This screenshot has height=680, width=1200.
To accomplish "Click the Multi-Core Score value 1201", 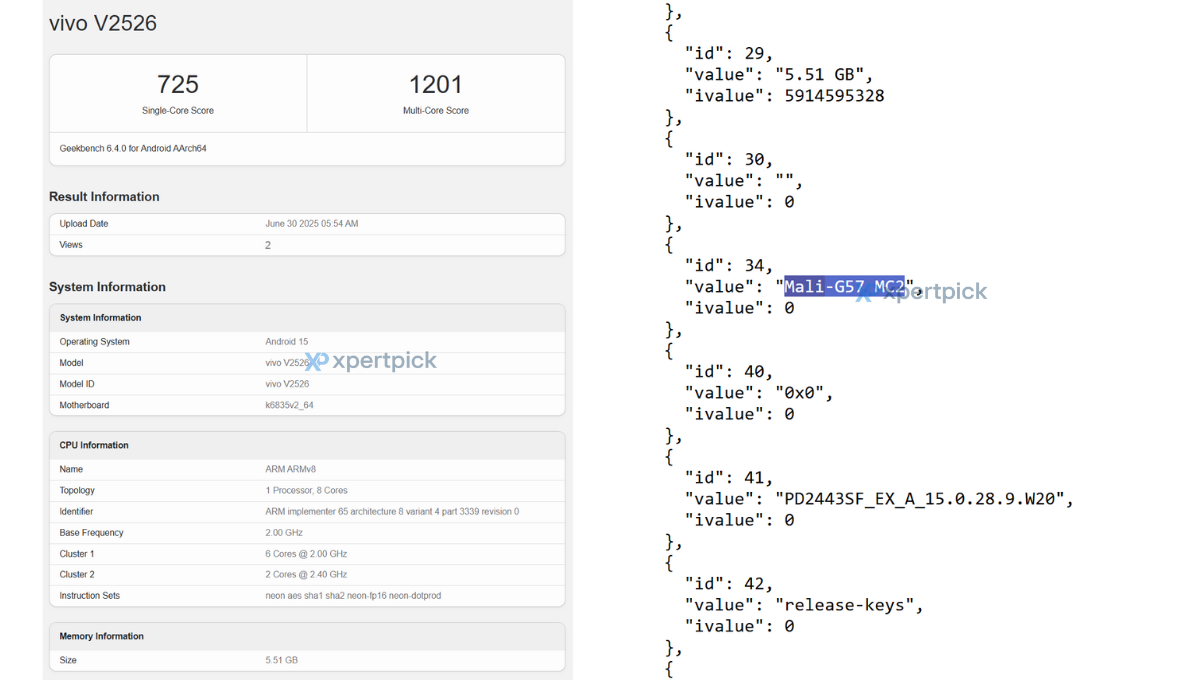I will tap(436, 85).
